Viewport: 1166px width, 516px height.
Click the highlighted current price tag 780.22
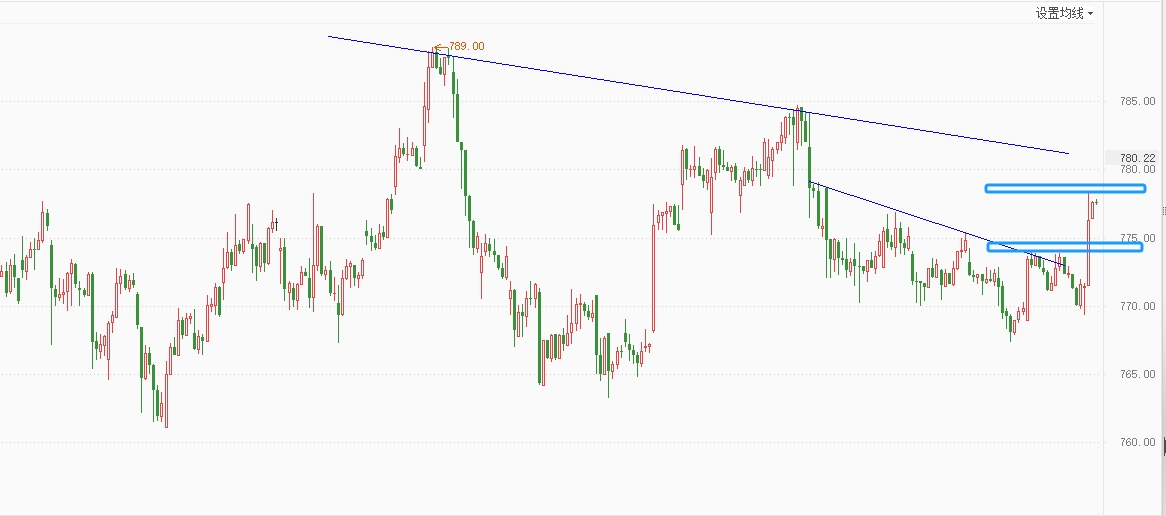point(1137,158)
